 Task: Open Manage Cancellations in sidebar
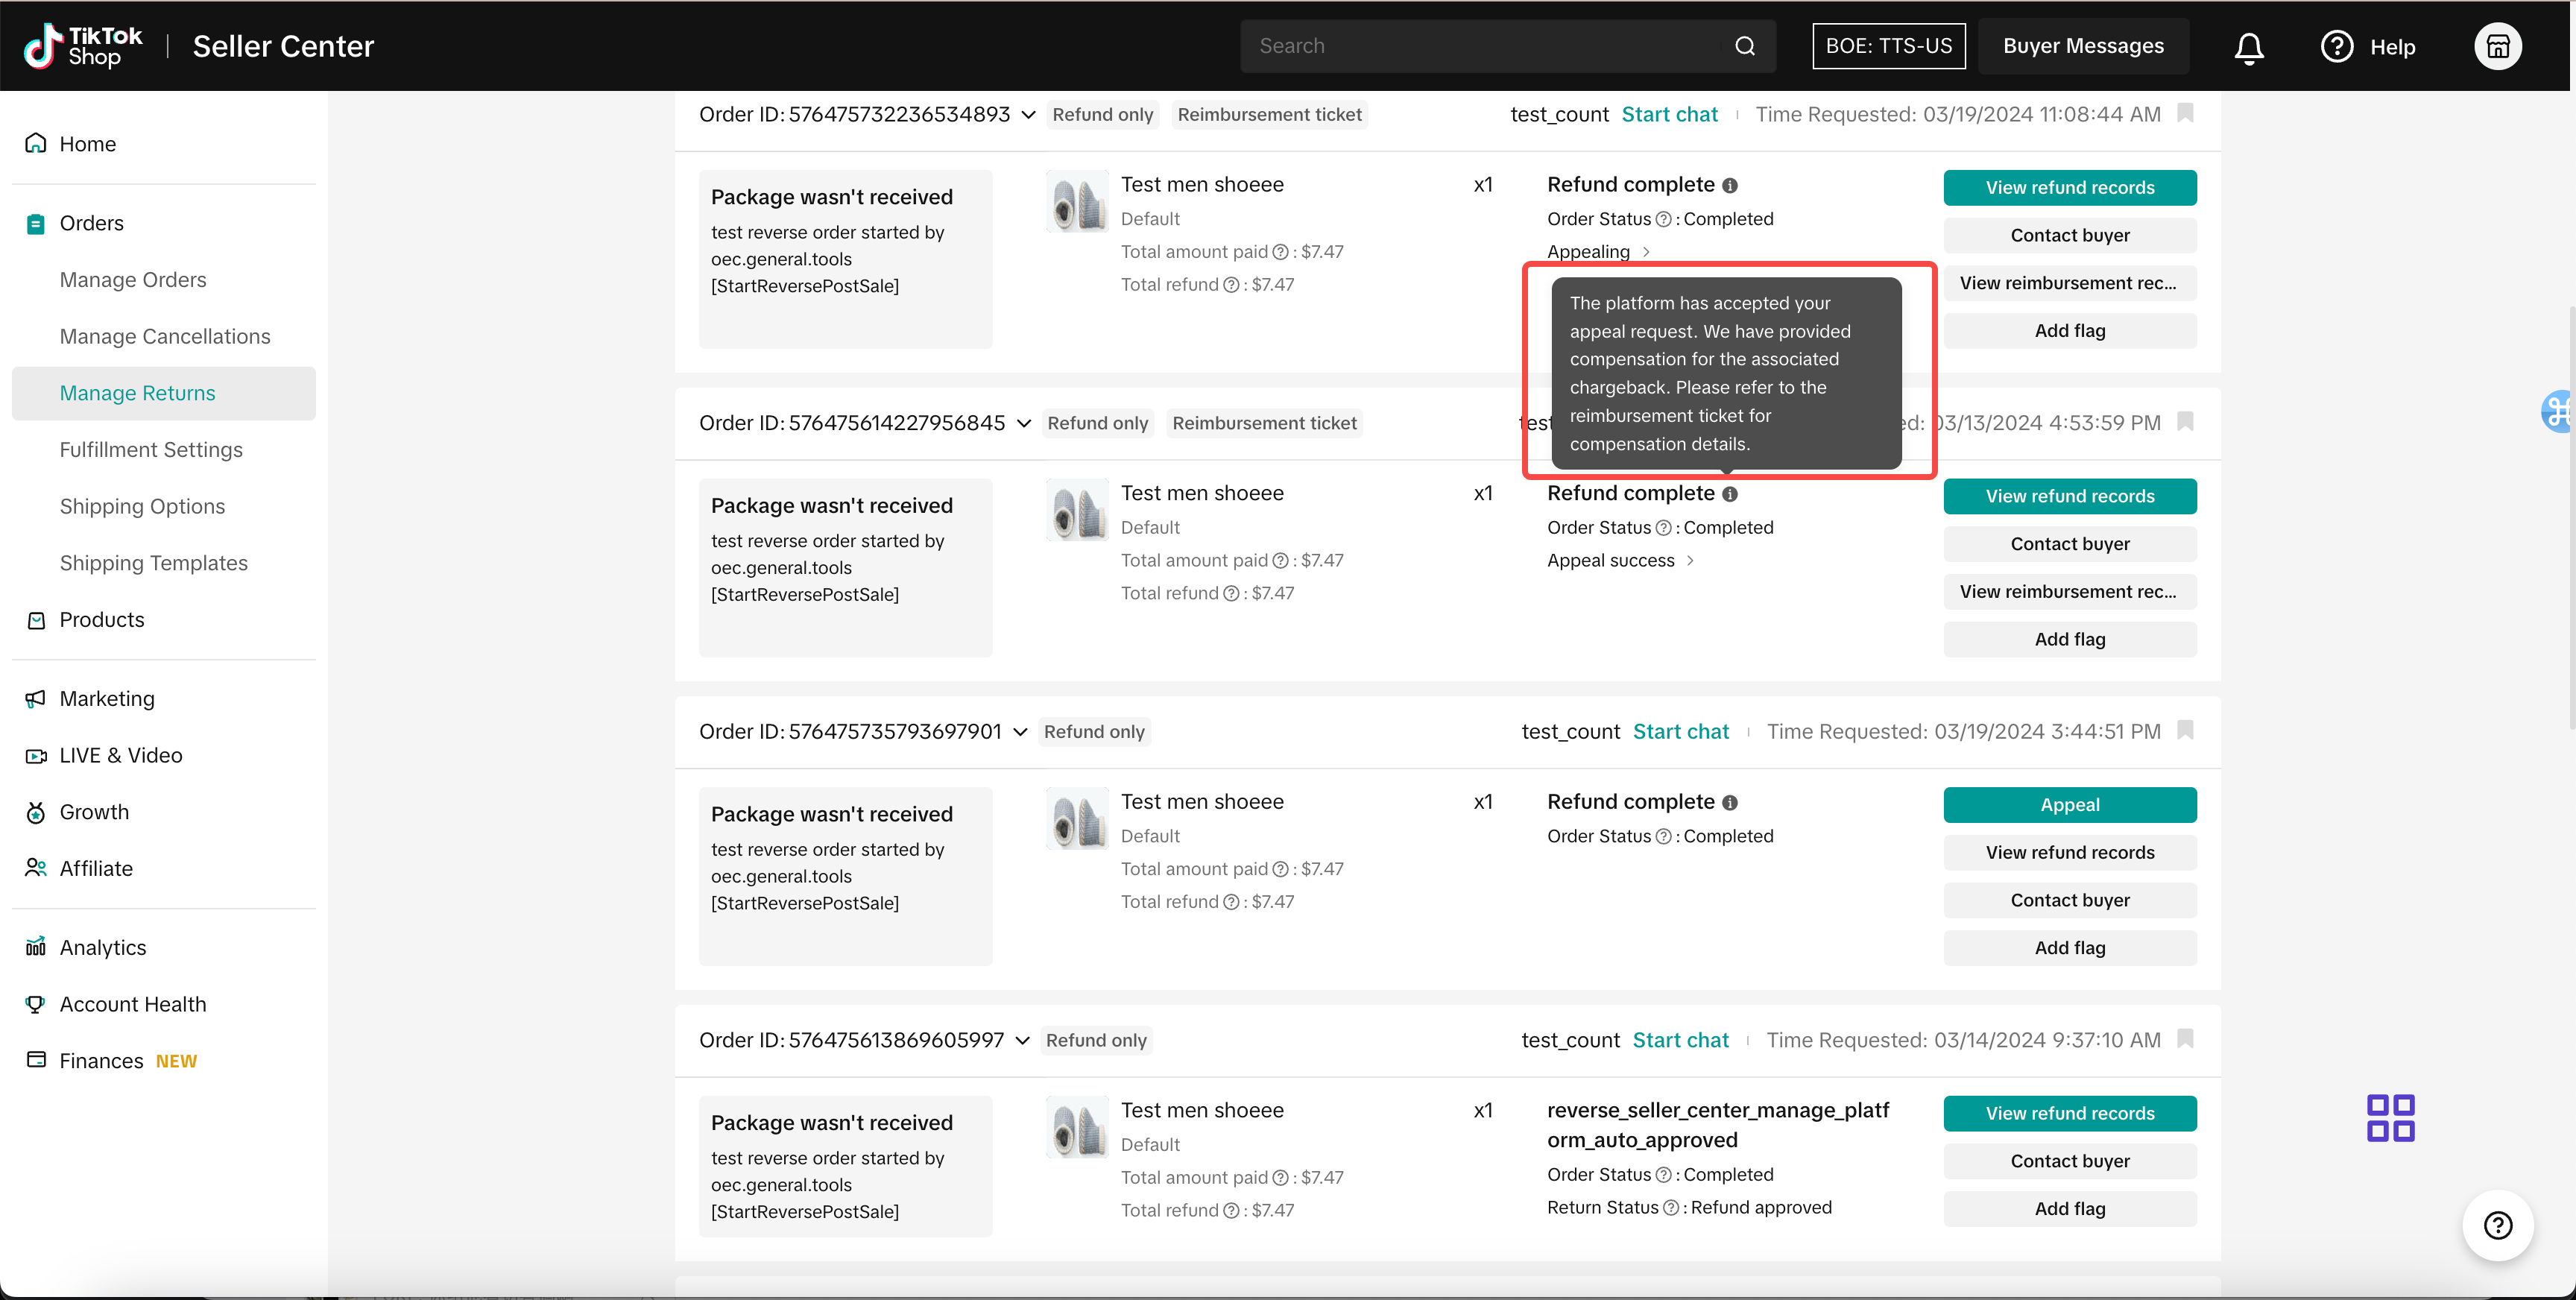[165, 336]
